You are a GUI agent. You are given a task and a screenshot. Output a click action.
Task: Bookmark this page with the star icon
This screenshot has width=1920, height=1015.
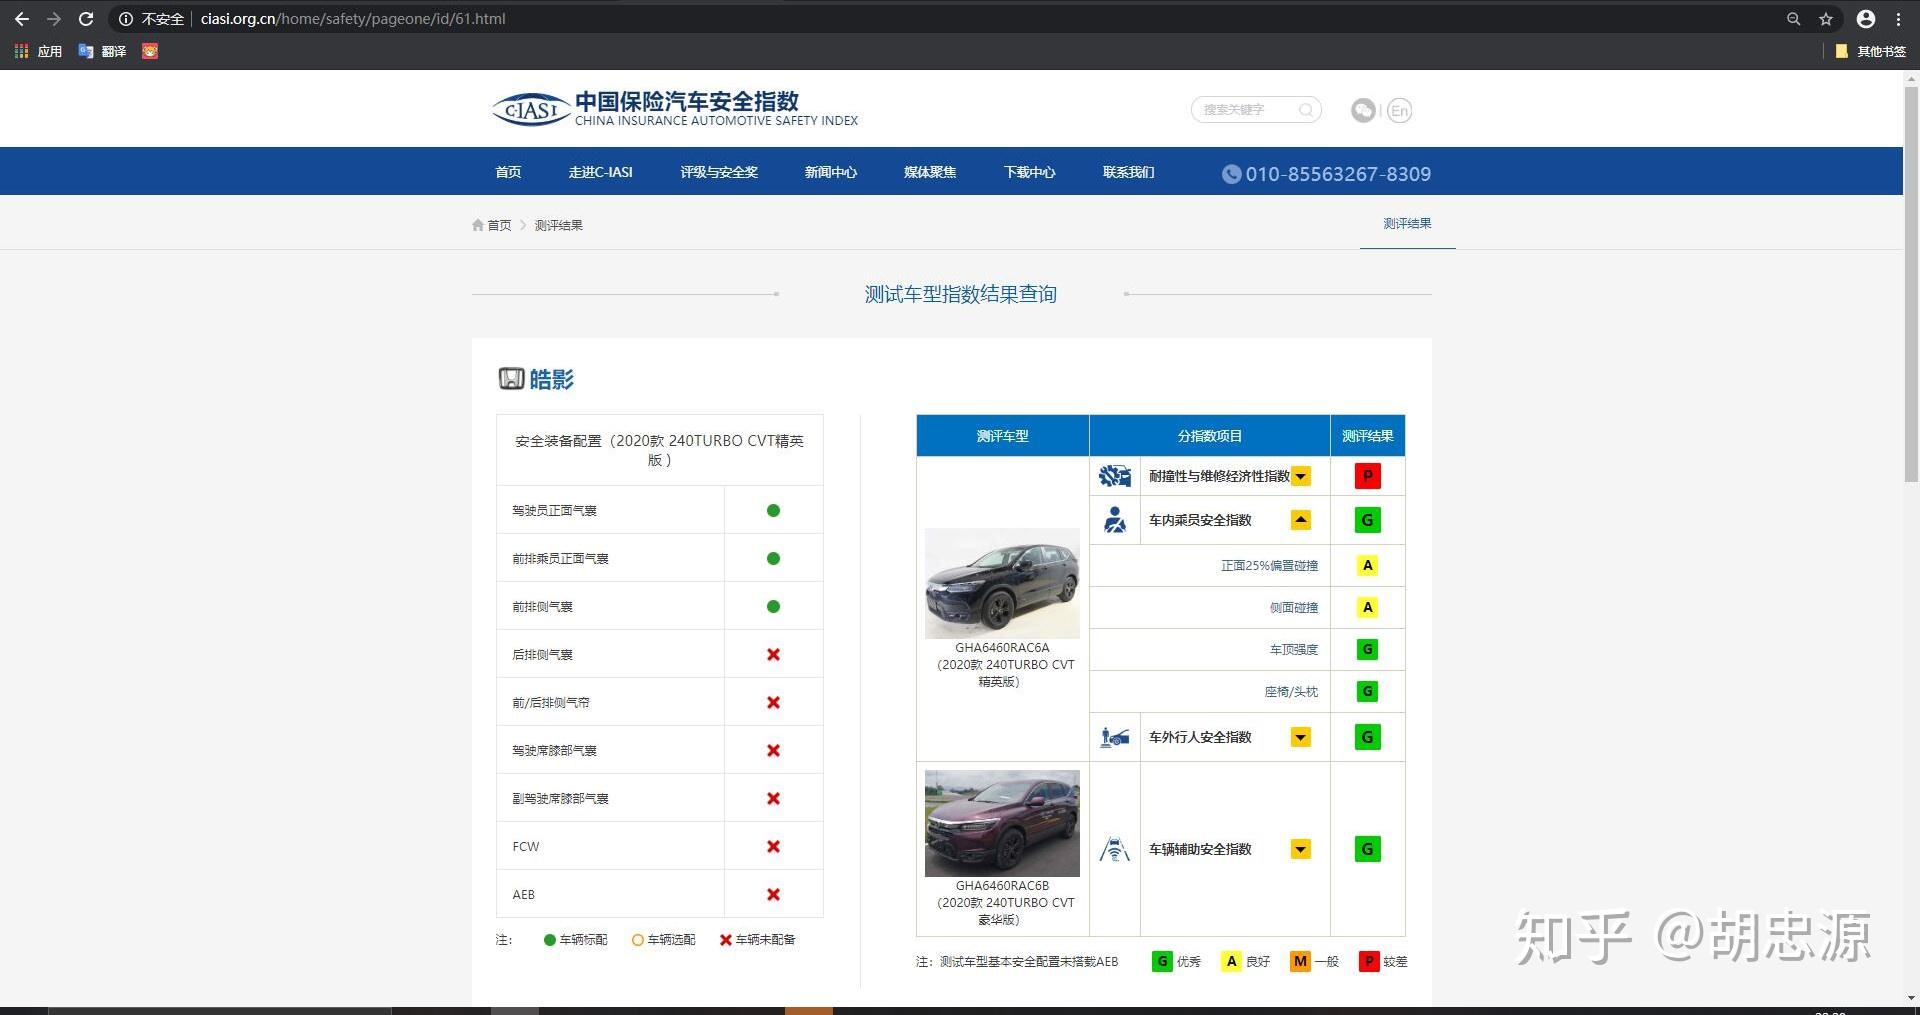click(1826, 19)
